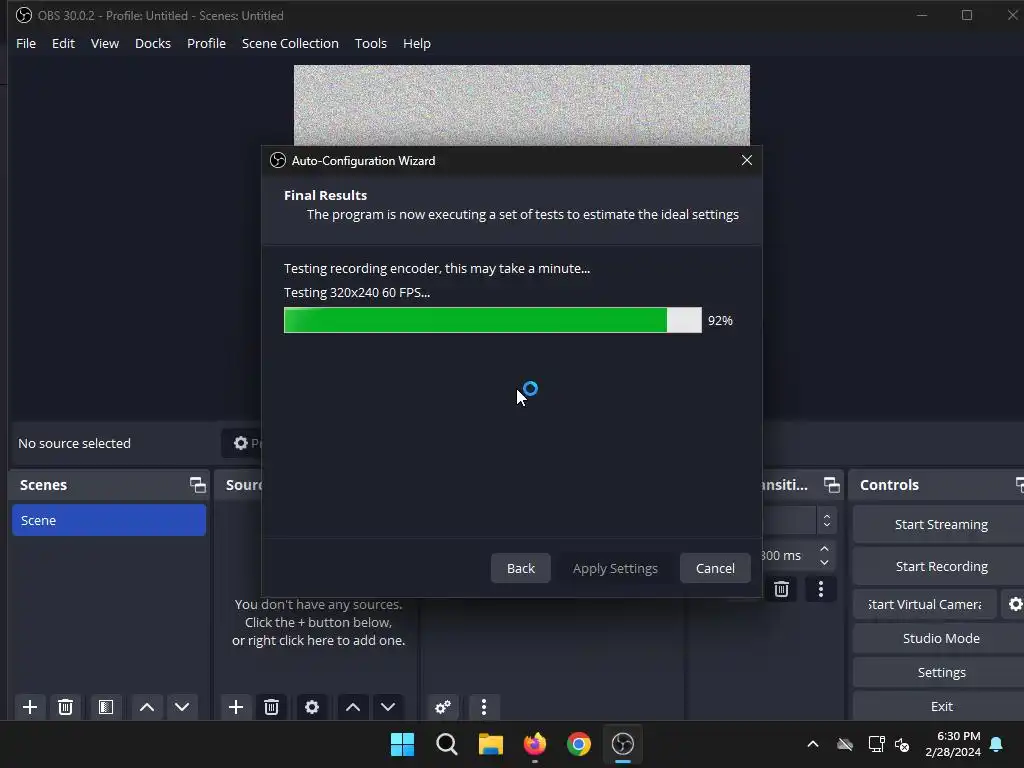Move source up arrow in Sources panel
The width and height of the screenshot is (1024, 768).
[x=353, y=707]
